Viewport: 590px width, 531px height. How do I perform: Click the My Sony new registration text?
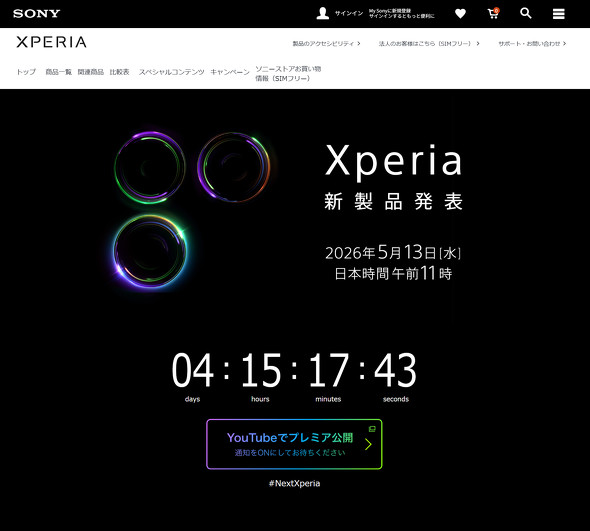pyautogui.click(x=401, y=13)
